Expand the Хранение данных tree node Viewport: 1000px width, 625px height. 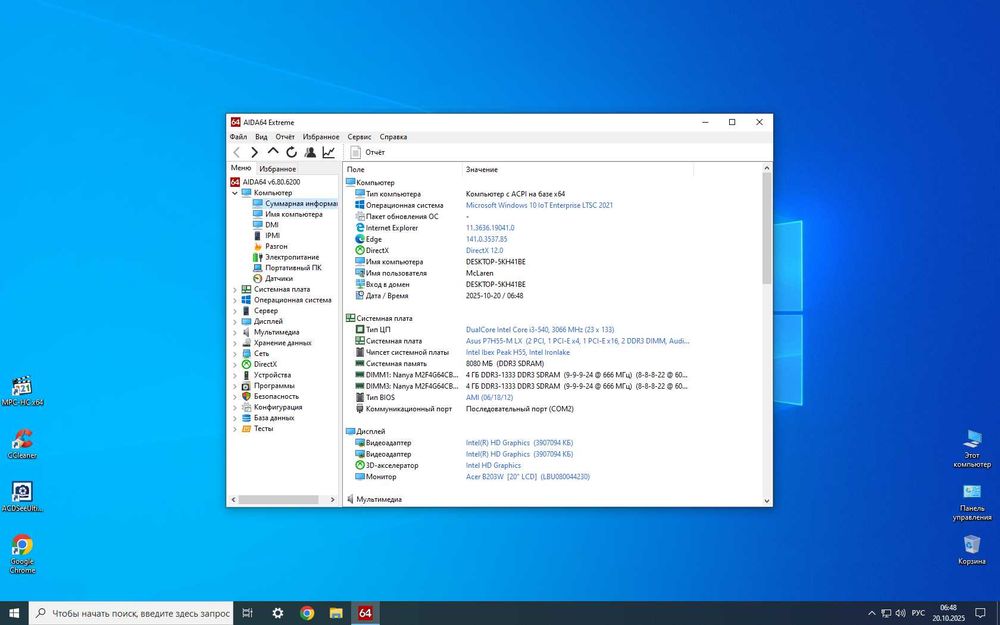click(235, 343)
